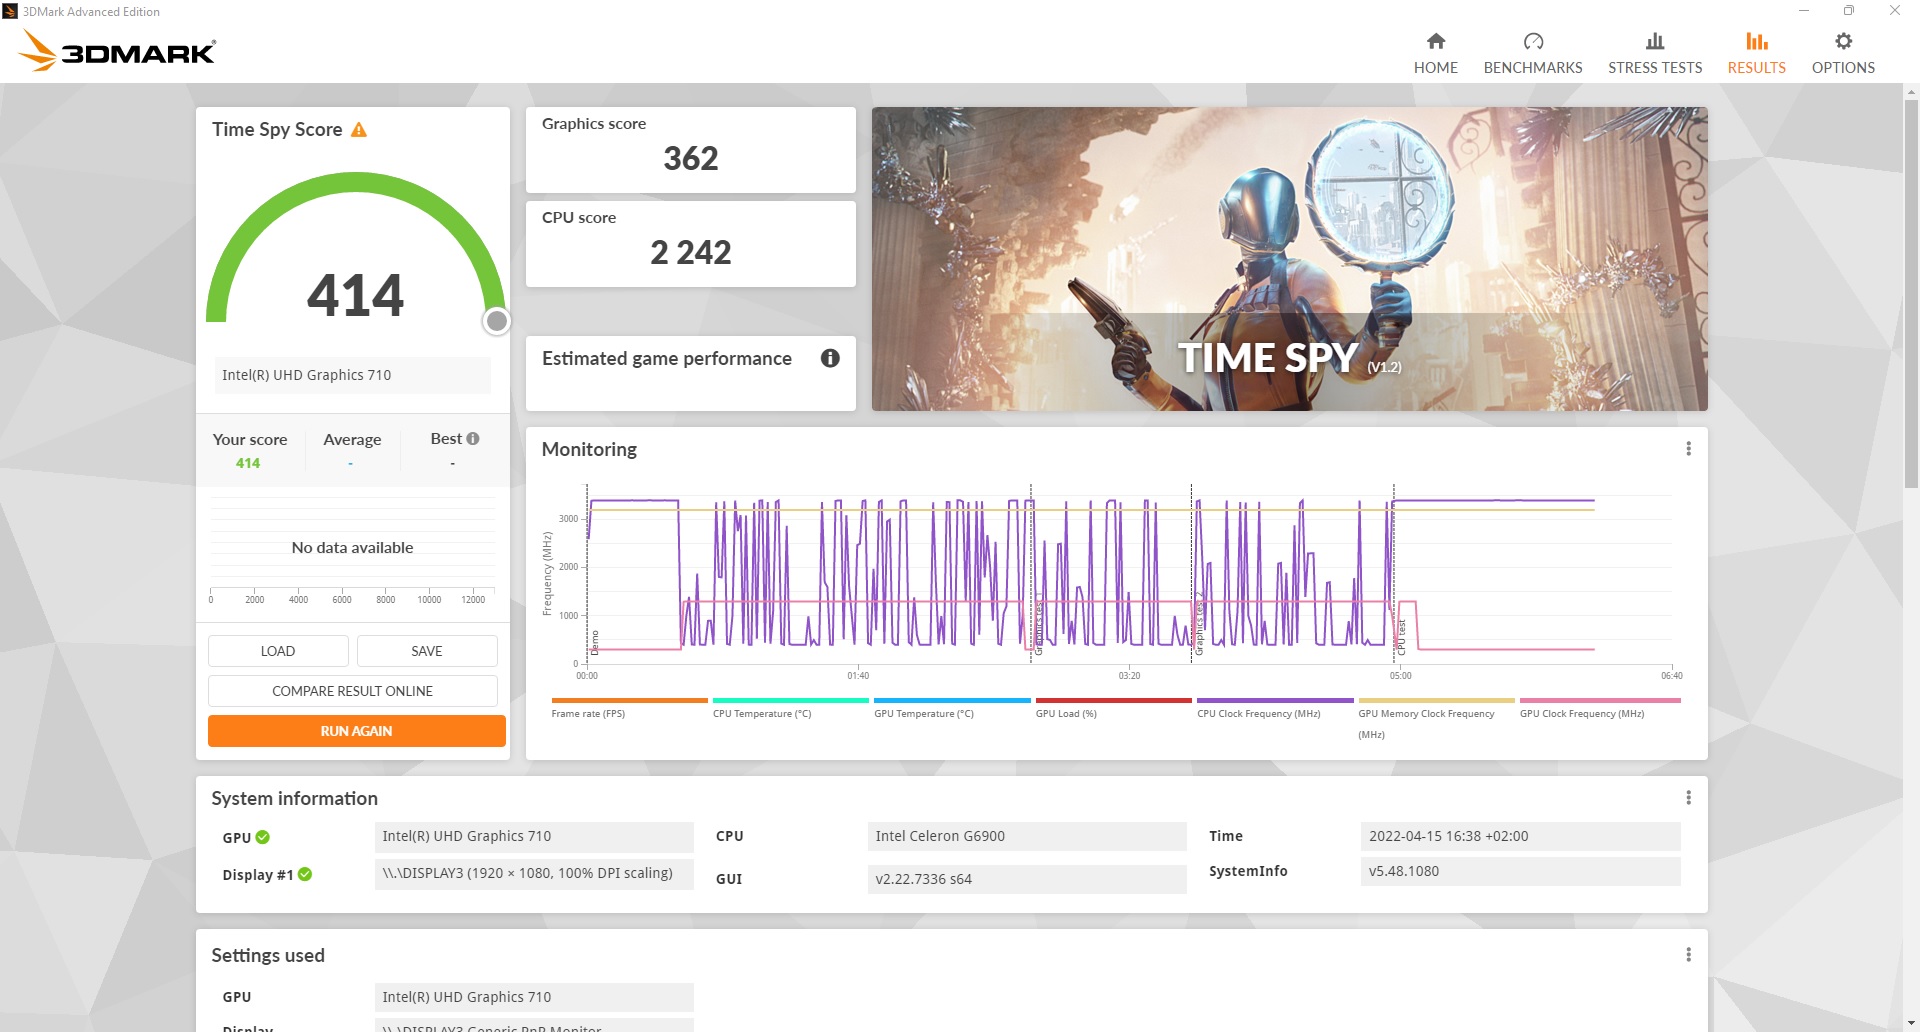Click Your score value 414
The width and height of the screenshot is (1920, 1032).
pyautogui.click(x=248, y=463)
